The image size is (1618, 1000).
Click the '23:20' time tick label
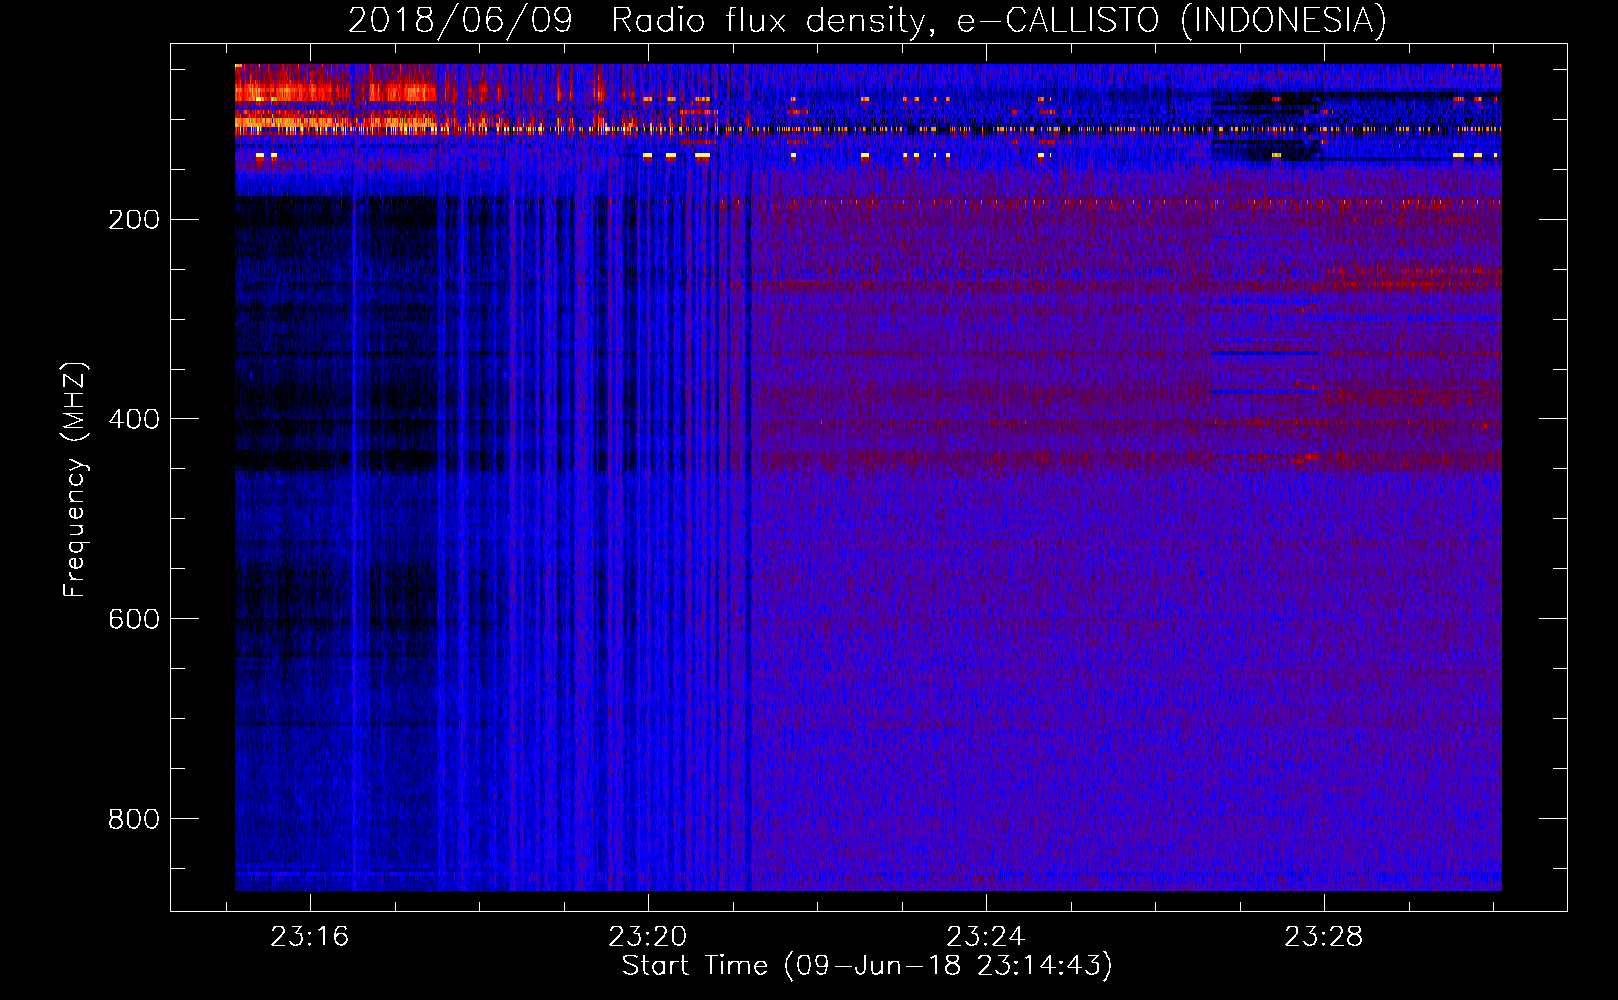(x=648, y=937)
